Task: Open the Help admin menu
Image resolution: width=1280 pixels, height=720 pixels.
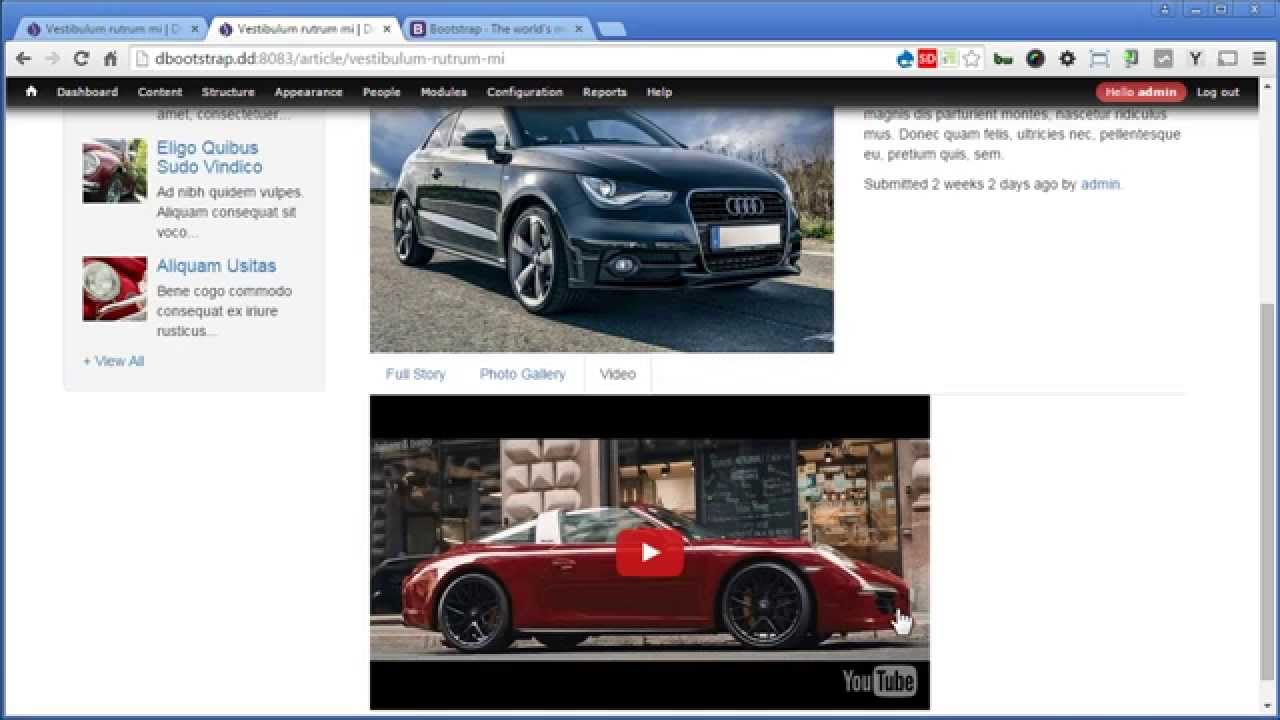Action: click(x=659, y=91)
